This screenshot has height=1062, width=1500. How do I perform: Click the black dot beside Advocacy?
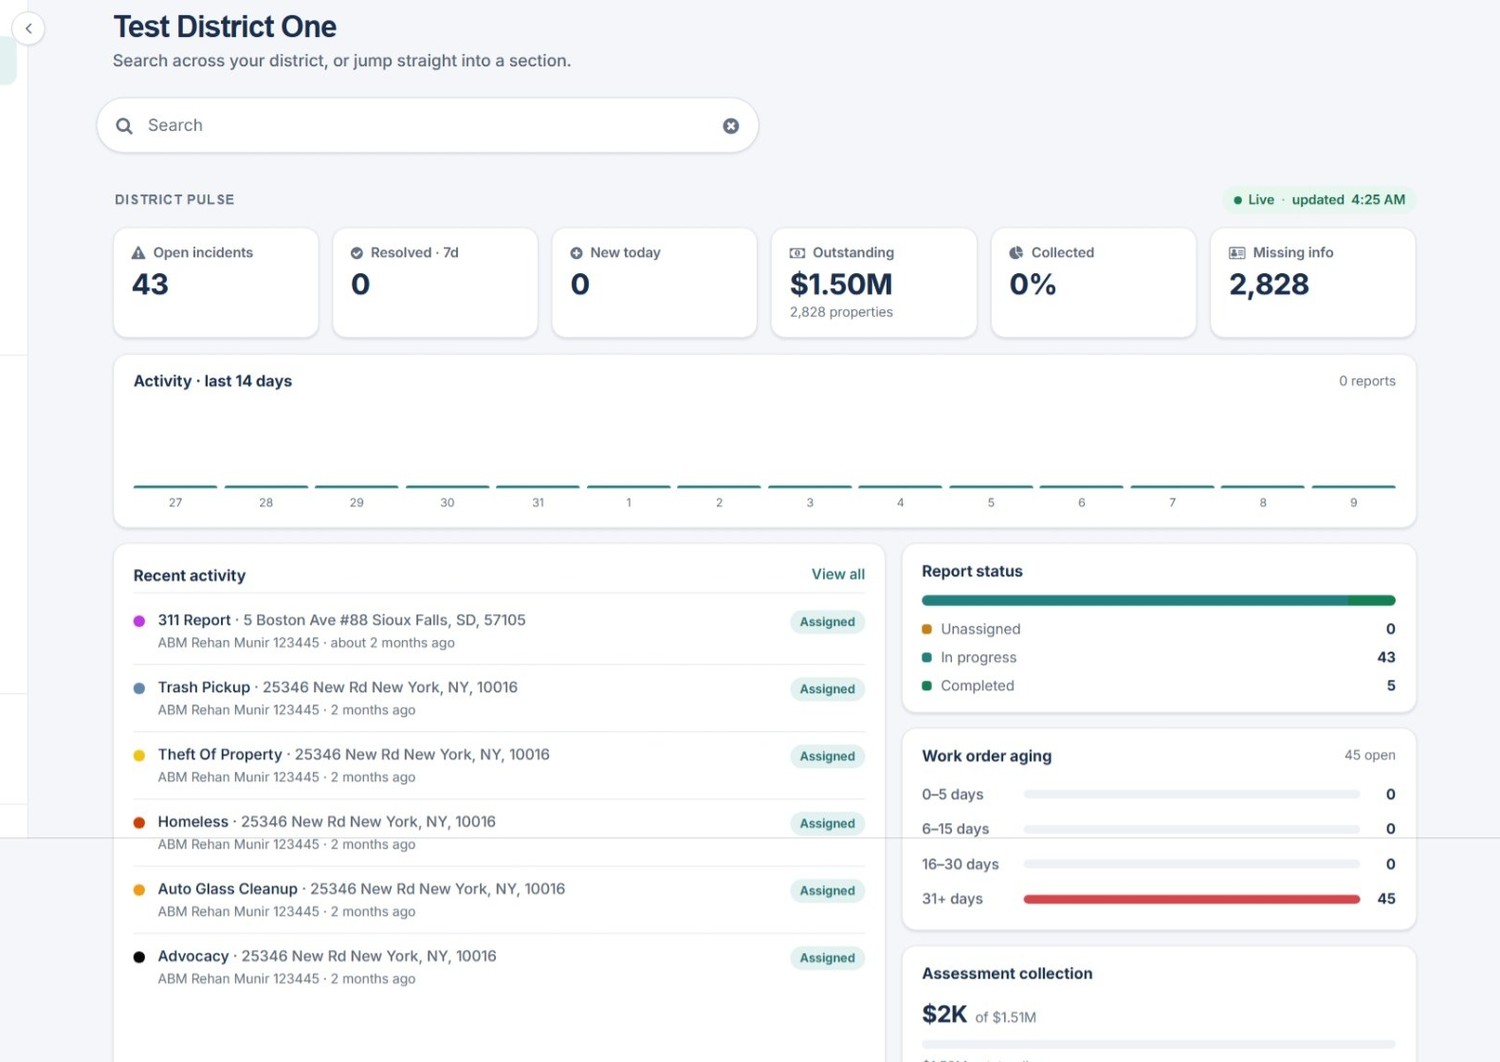pos(139,957)
